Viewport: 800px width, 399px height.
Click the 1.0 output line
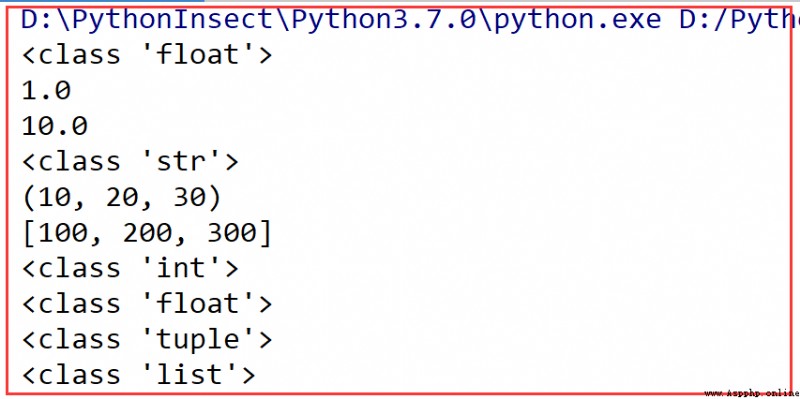click(46, 90)
